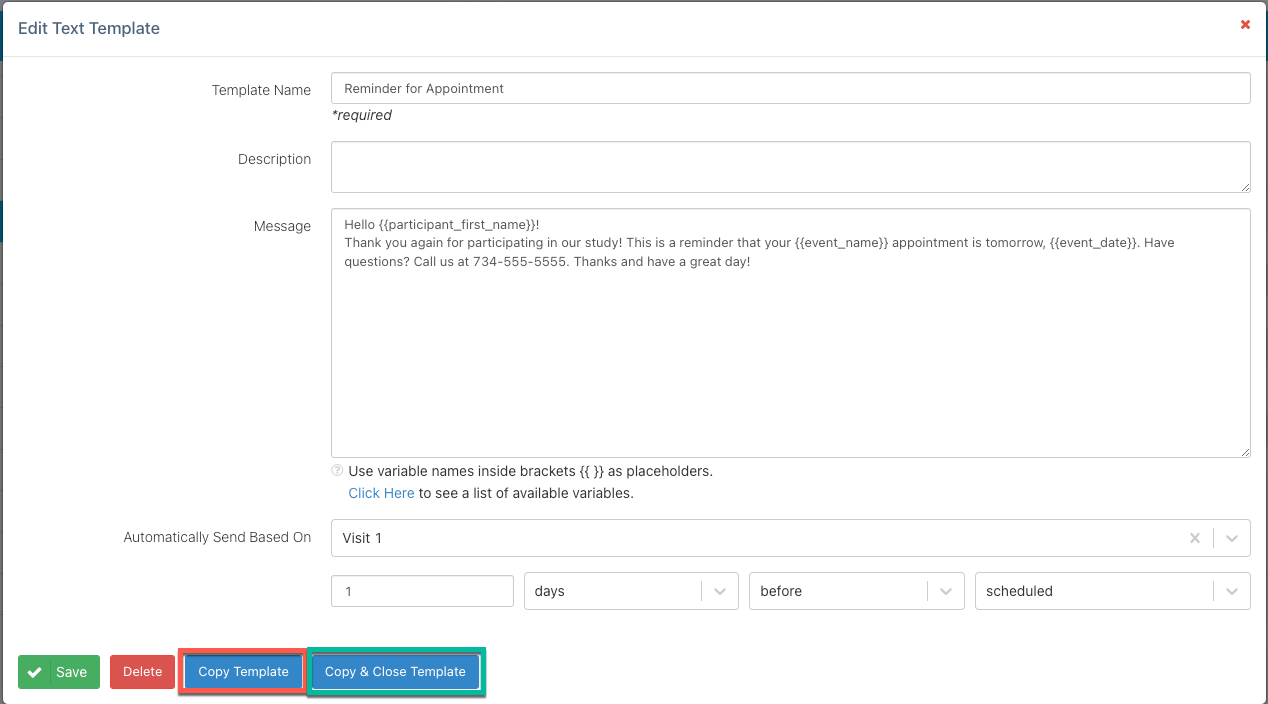
Task: Click the Copy Template button
Action: pyautogui.click(x=243, y=672)
